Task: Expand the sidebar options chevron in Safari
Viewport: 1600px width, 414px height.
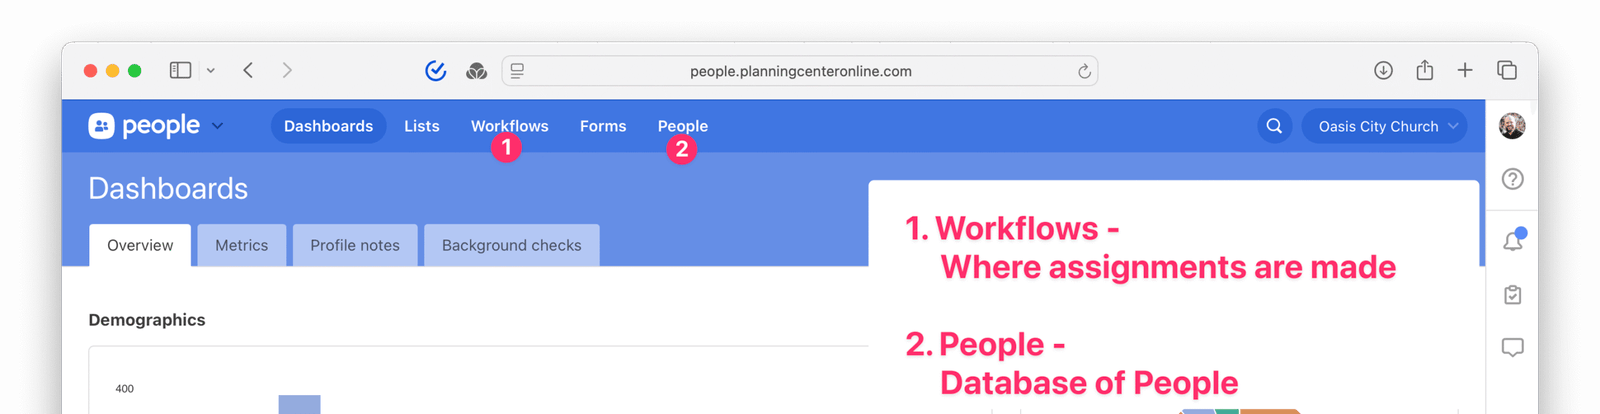Action: pos(210,70)
